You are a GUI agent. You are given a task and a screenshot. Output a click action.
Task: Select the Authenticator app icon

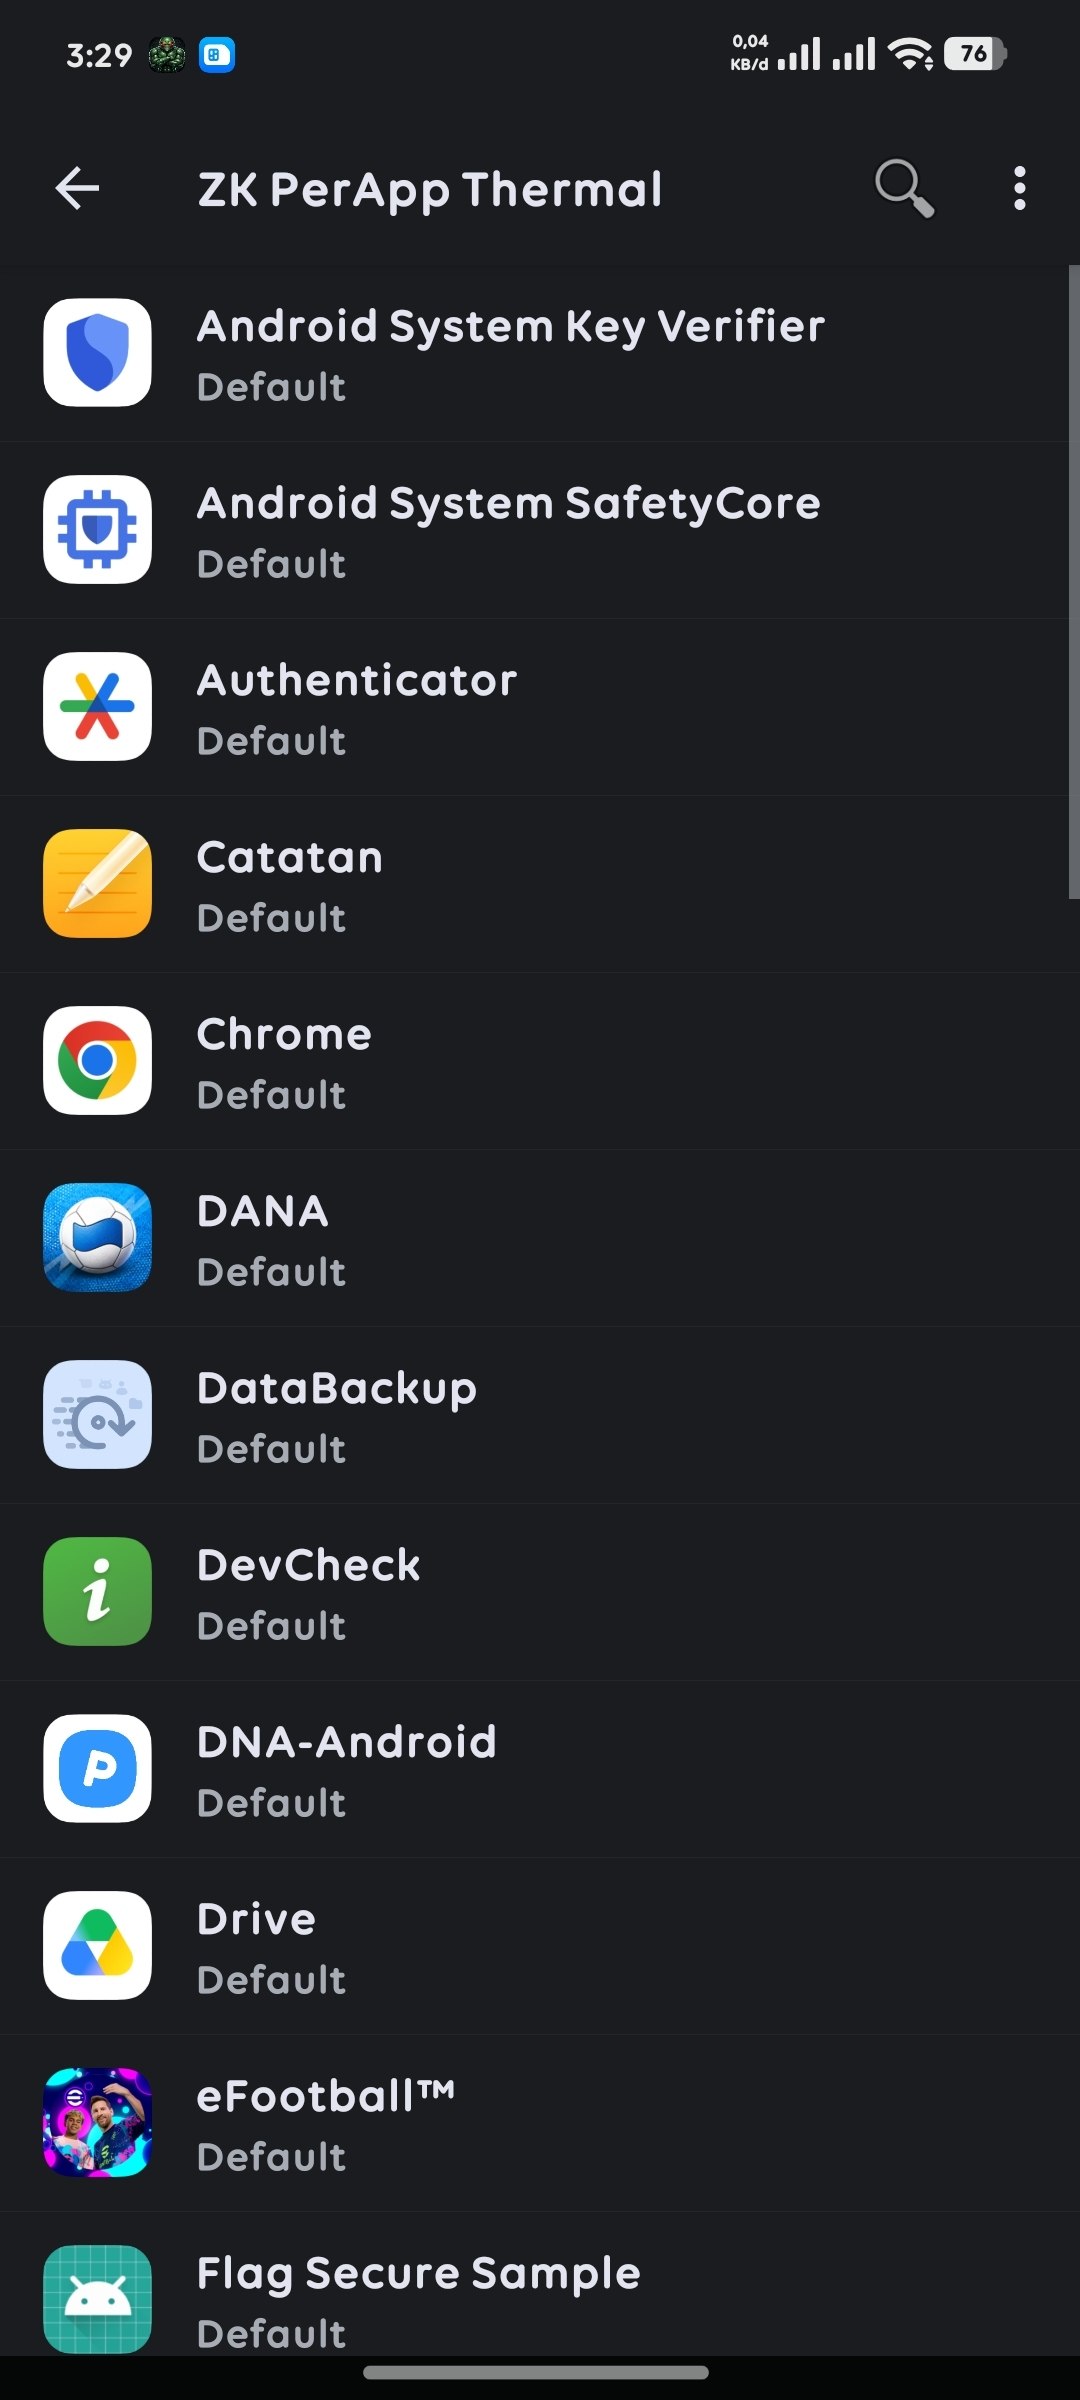click(97, 706)
